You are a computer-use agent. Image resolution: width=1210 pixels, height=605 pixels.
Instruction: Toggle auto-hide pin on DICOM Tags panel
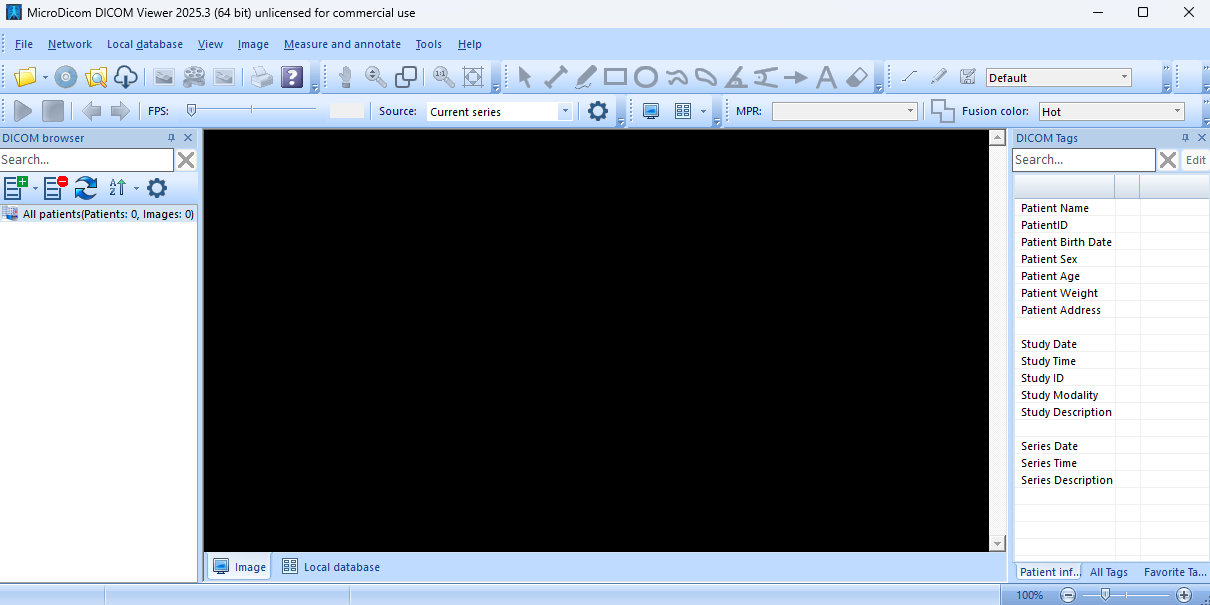(x=1185, y=138)
